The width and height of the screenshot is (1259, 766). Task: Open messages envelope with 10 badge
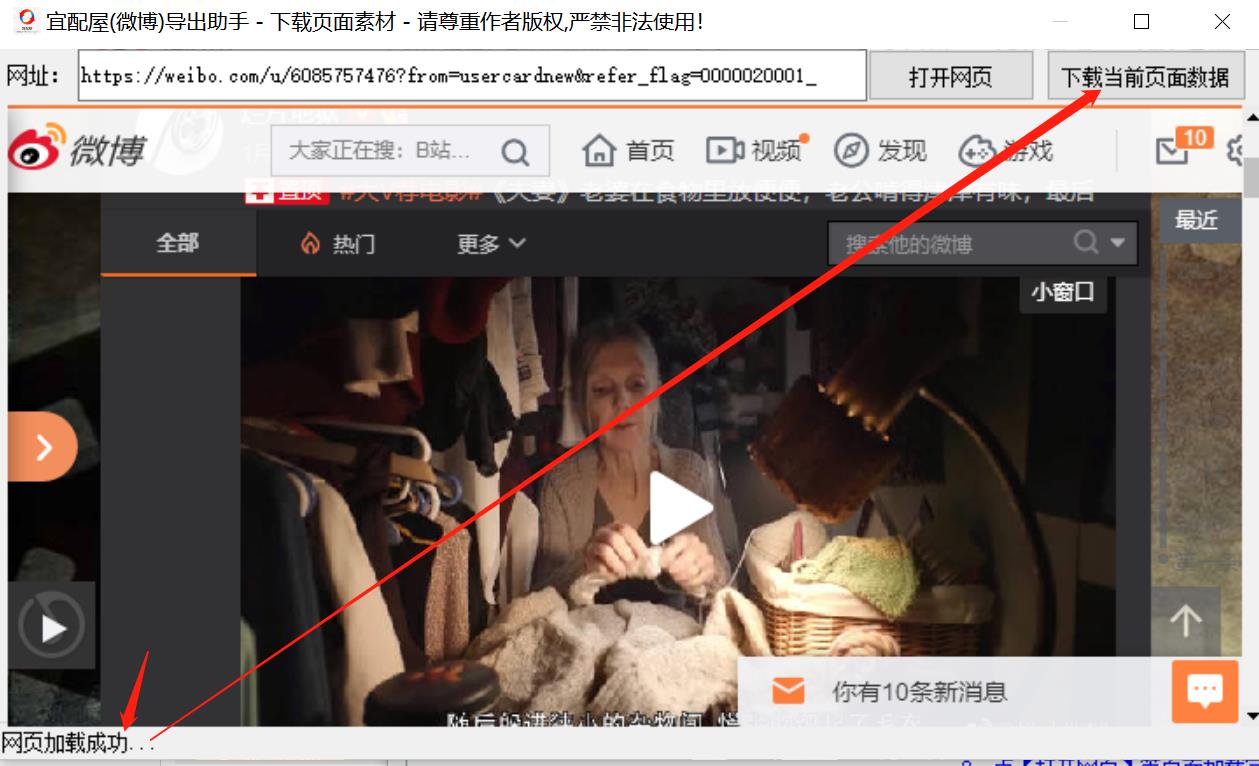tap(1183, 146)
